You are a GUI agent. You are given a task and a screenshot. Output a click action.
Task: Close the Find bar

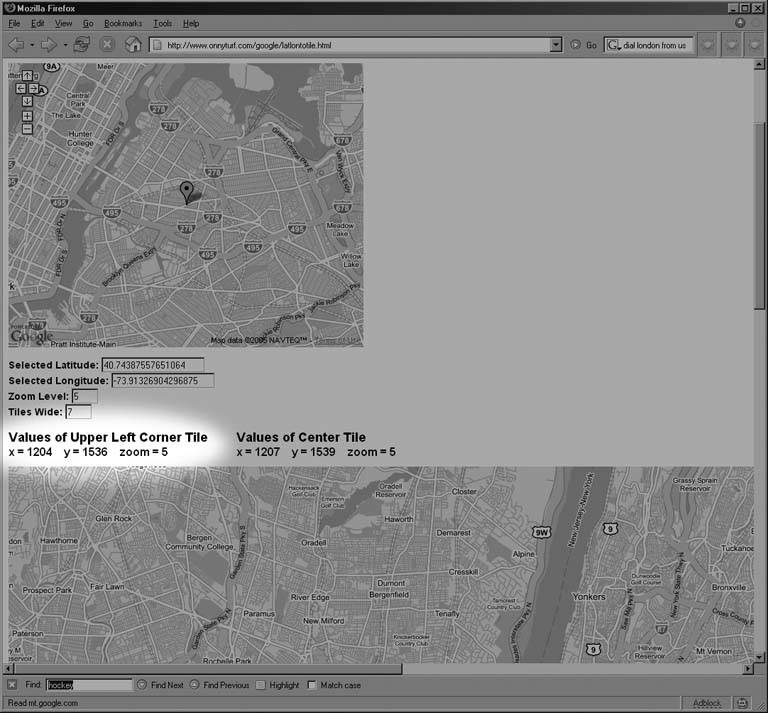pos(12,685)
